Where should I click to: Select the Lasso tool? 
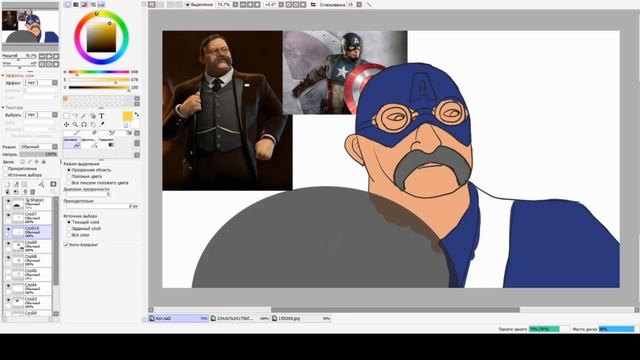coord(75,116)
